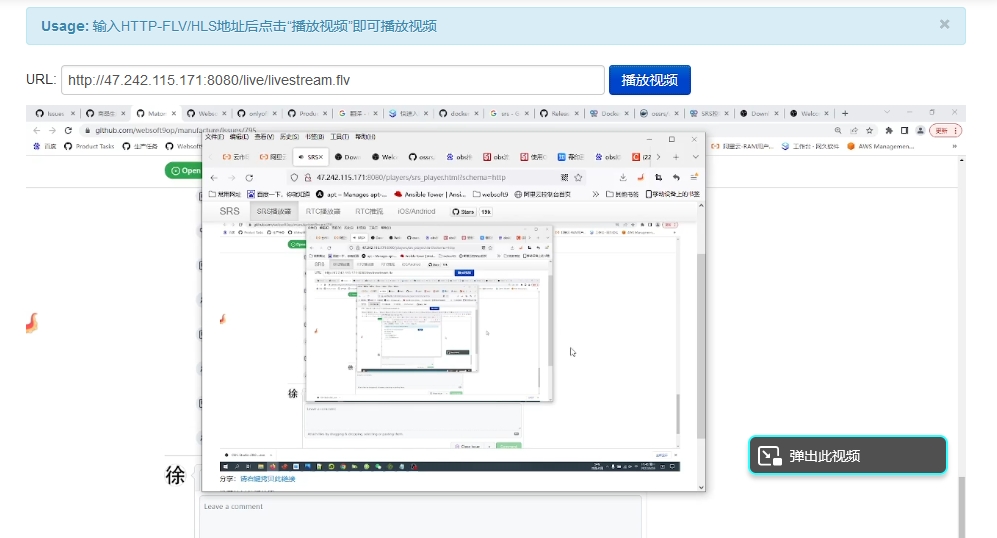The width and height of the screenshot is (997, 538).
Task: Click the page's right vertical scrollbar
Action: click(x=961, y=400)
